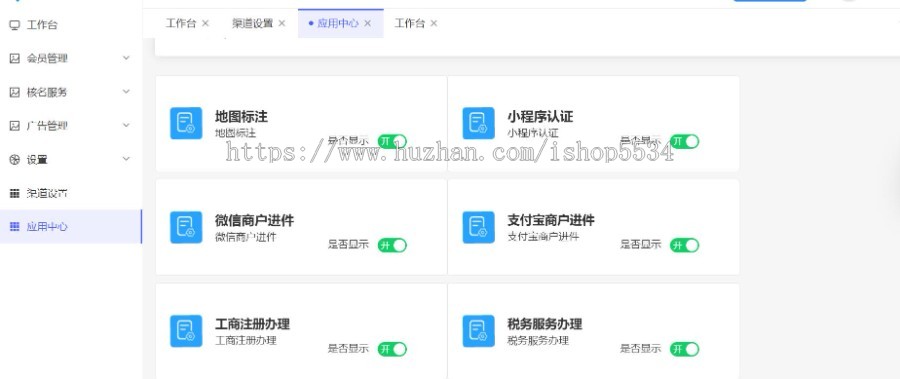Close the last 工作台 tab

[434, 24]
